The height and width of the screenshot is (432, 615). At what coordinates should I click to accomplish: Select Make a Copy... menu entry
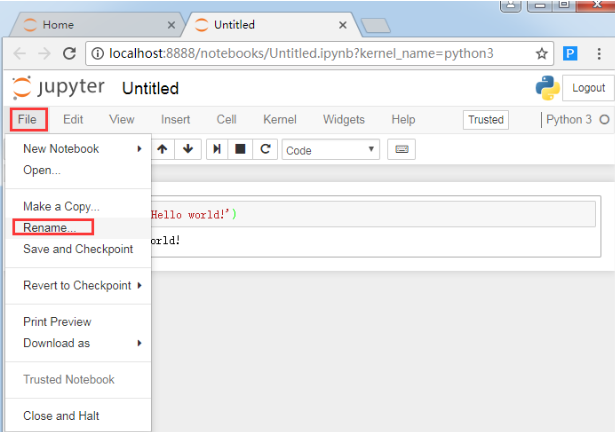[x=78, y=206]
